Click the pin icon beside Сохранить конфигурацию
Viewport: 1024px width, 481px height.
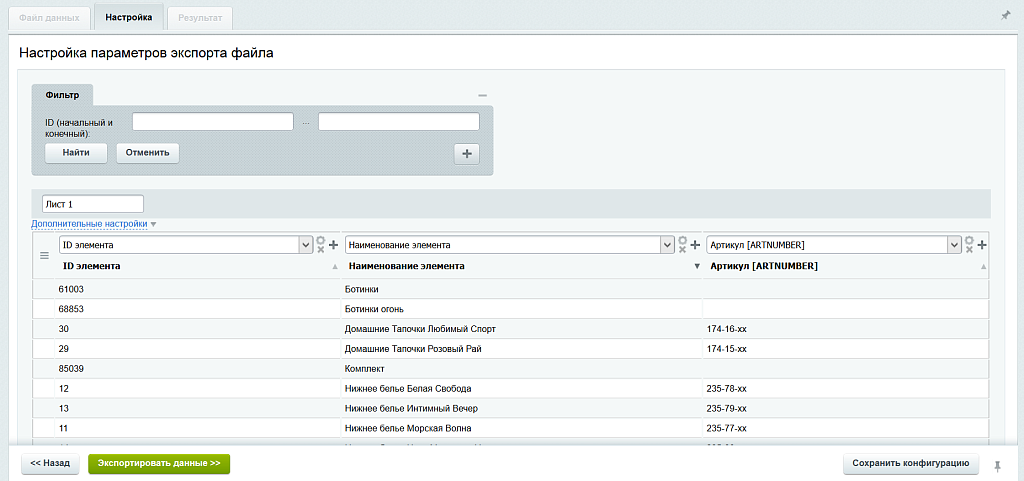pos(997,465)
